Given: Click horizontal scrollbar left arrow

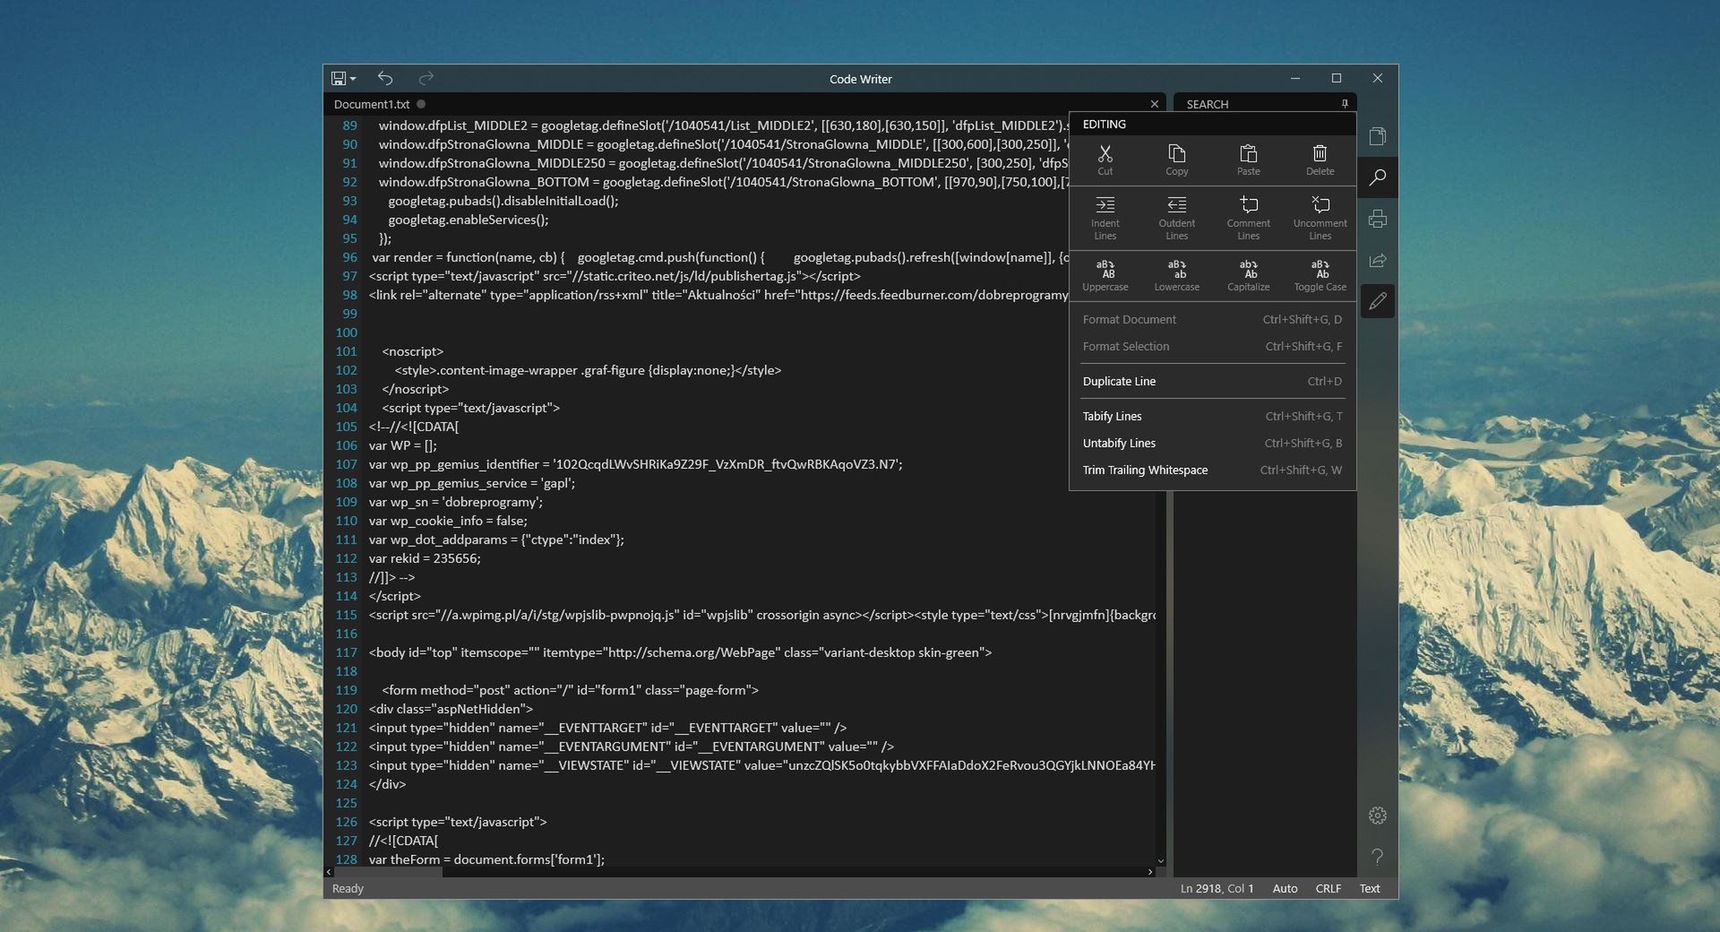Looking at the screenshot, I should click(329, 872).
